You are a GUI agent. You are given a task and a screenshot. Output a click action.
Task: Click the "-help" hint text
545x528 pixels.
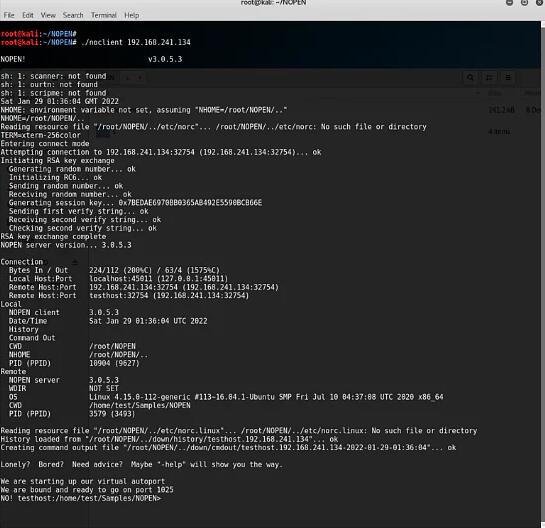point(172,465)
